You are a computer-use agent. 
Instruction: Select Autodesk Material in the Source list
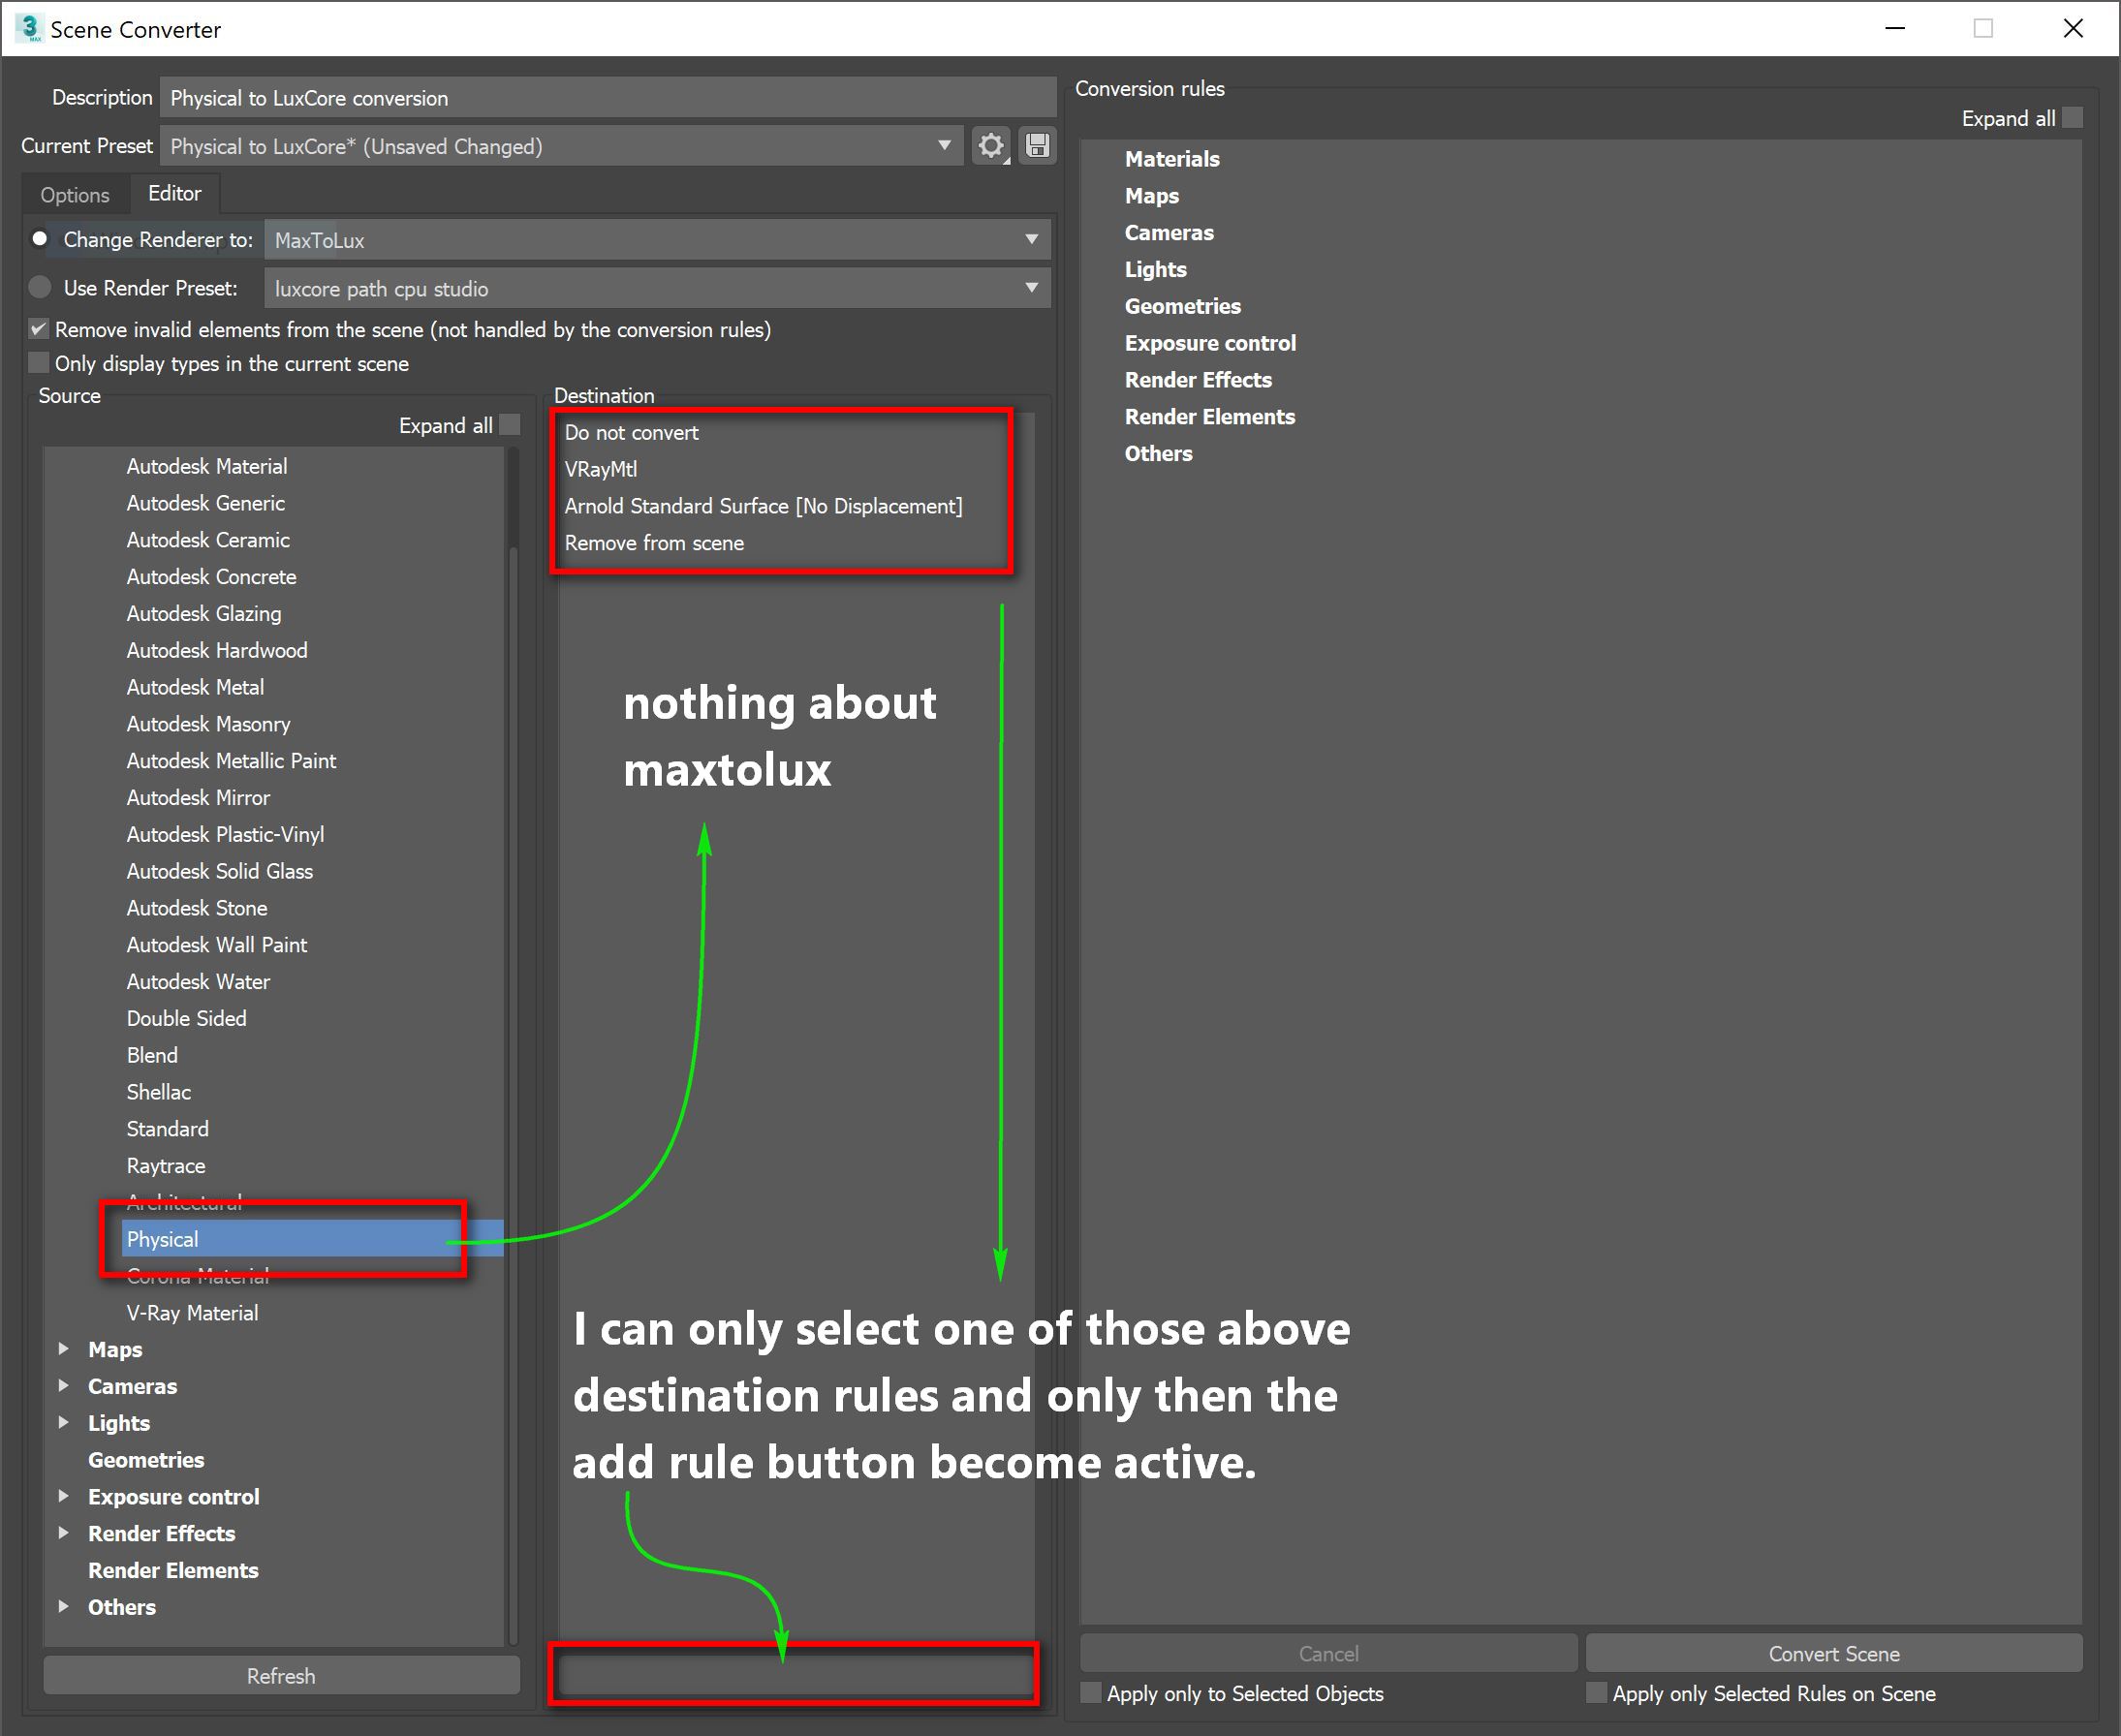[x=207, y=466]
